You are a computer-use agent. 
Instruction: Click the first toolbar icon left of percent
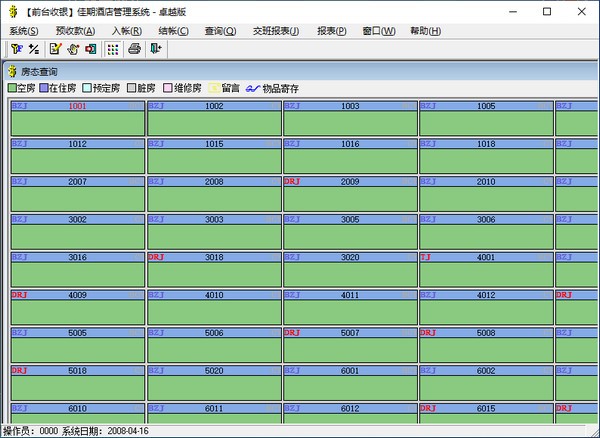pyautogui.click(x=17, y=49)
